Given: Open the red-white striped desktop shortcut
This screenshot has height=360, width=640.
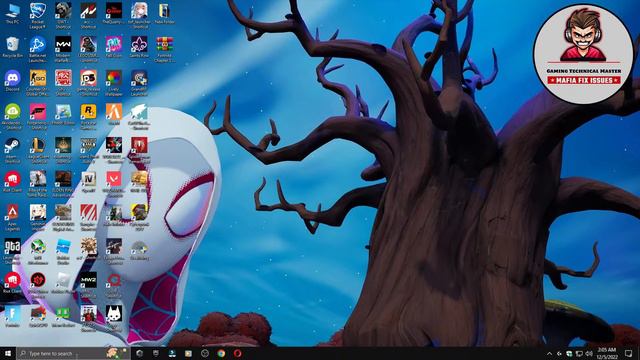Looking at the screenshot, I should pyautogui.click(x=88, y=218).
